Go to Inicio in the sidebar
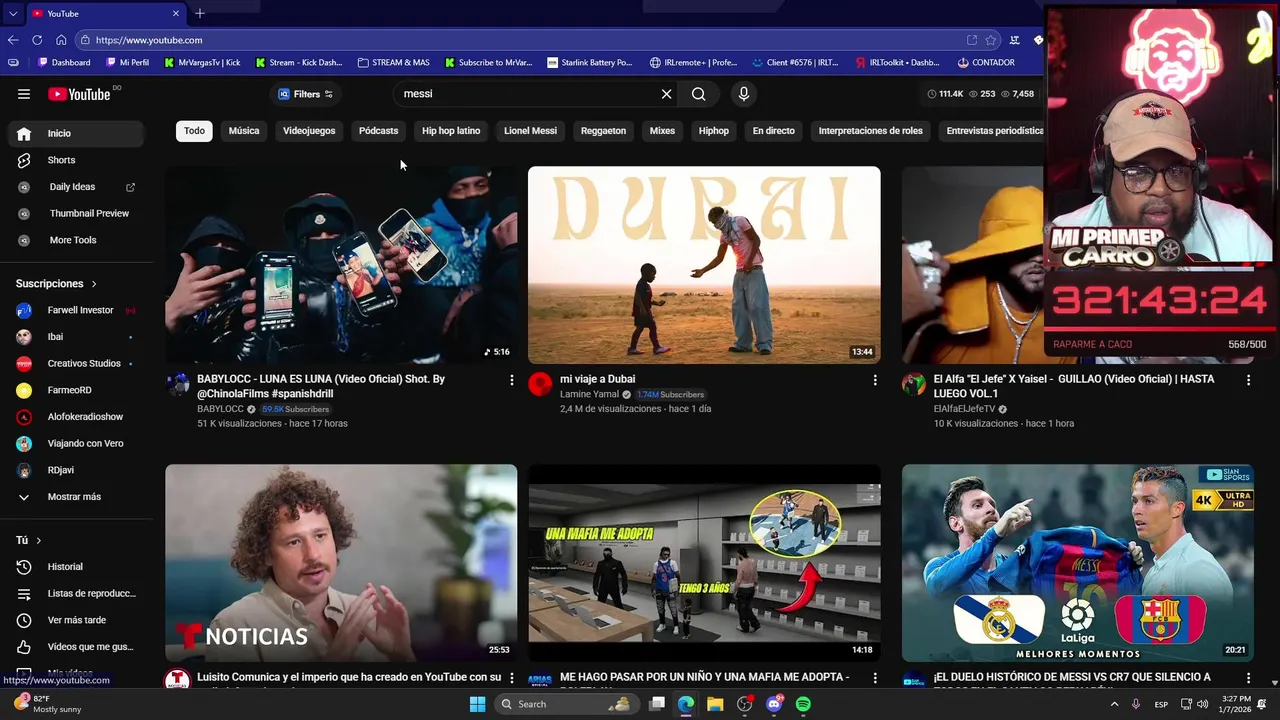1280x720 pixels. tap(76, 133)
